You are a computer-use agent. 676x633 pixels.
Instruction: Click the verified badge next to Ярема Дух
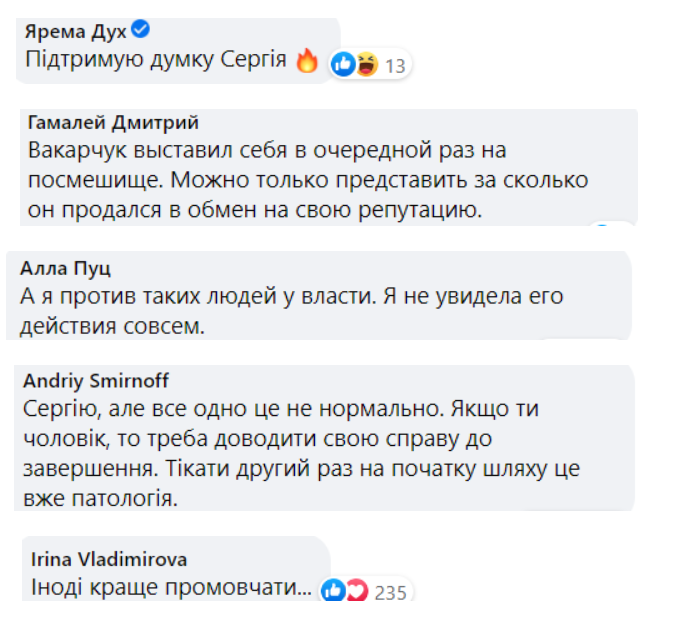tap(141, 29)
